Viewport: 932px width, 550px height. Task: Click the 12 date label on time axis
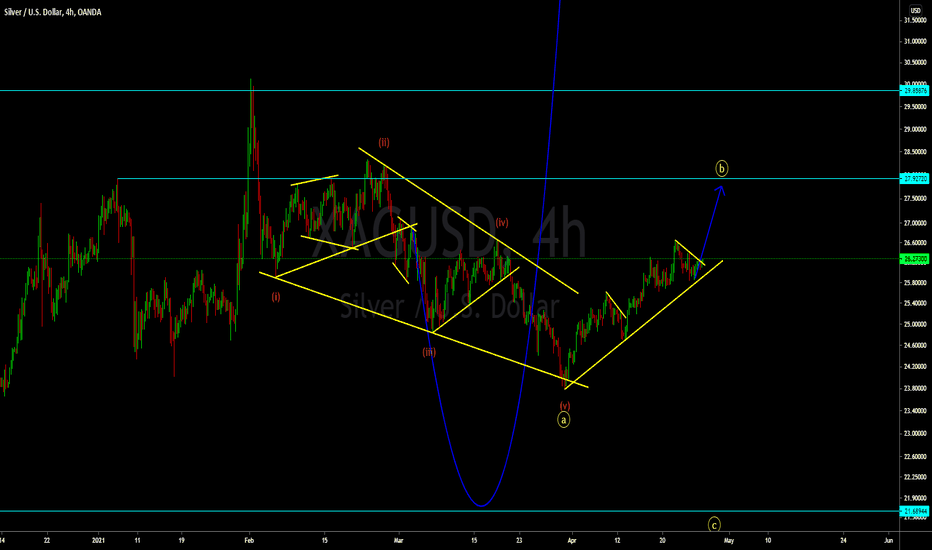617,540
